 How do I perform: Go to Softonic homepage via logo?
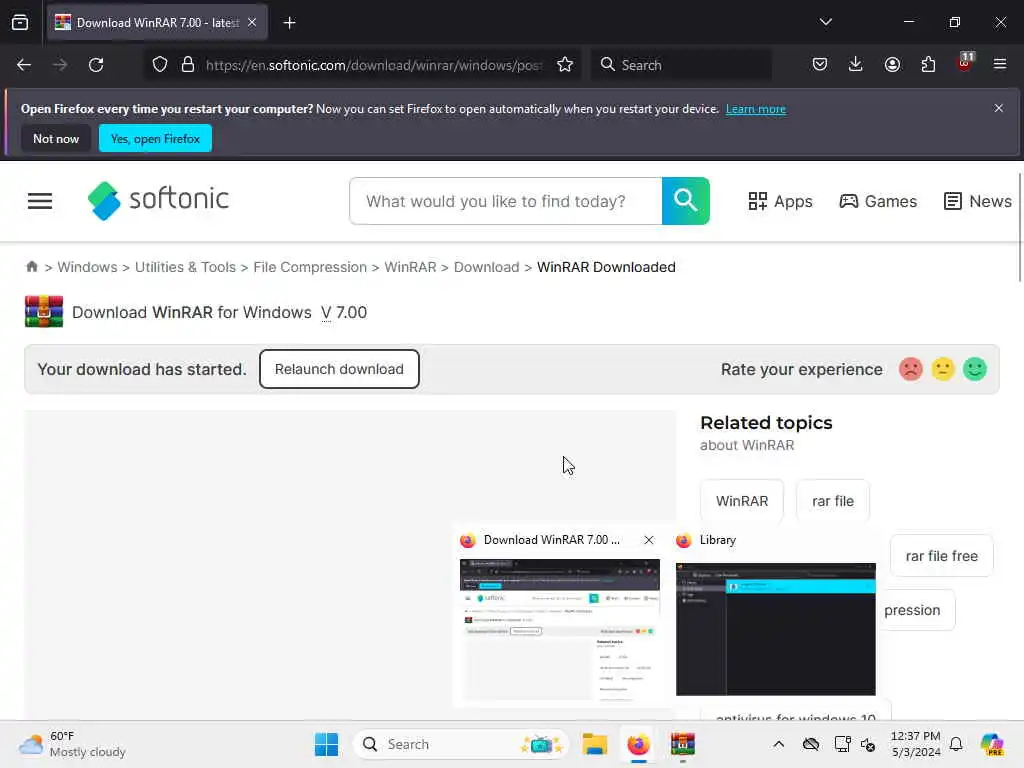[158, 200]
